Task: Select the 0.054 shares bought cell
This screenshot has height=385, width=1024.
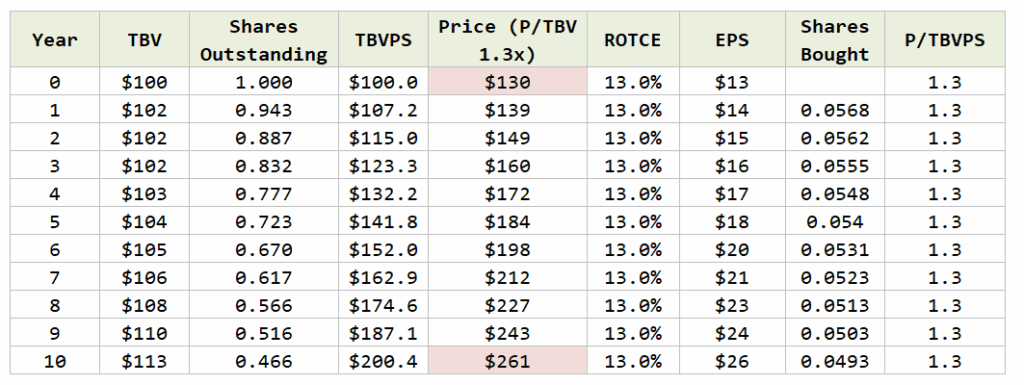Action: click(x=835, y=221)
